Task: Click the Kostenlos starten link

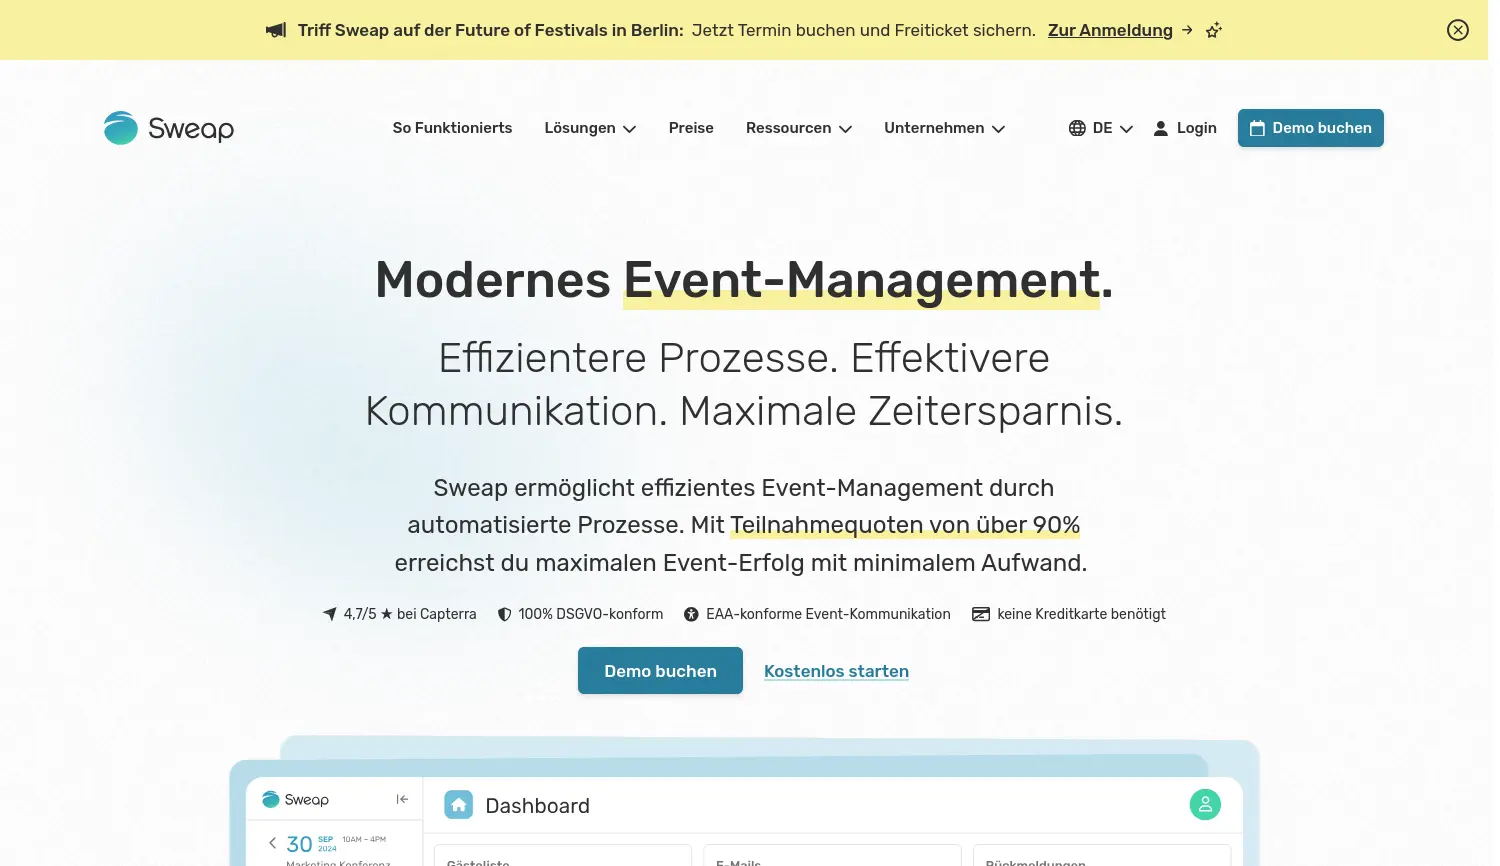Action: pos(836,671)
